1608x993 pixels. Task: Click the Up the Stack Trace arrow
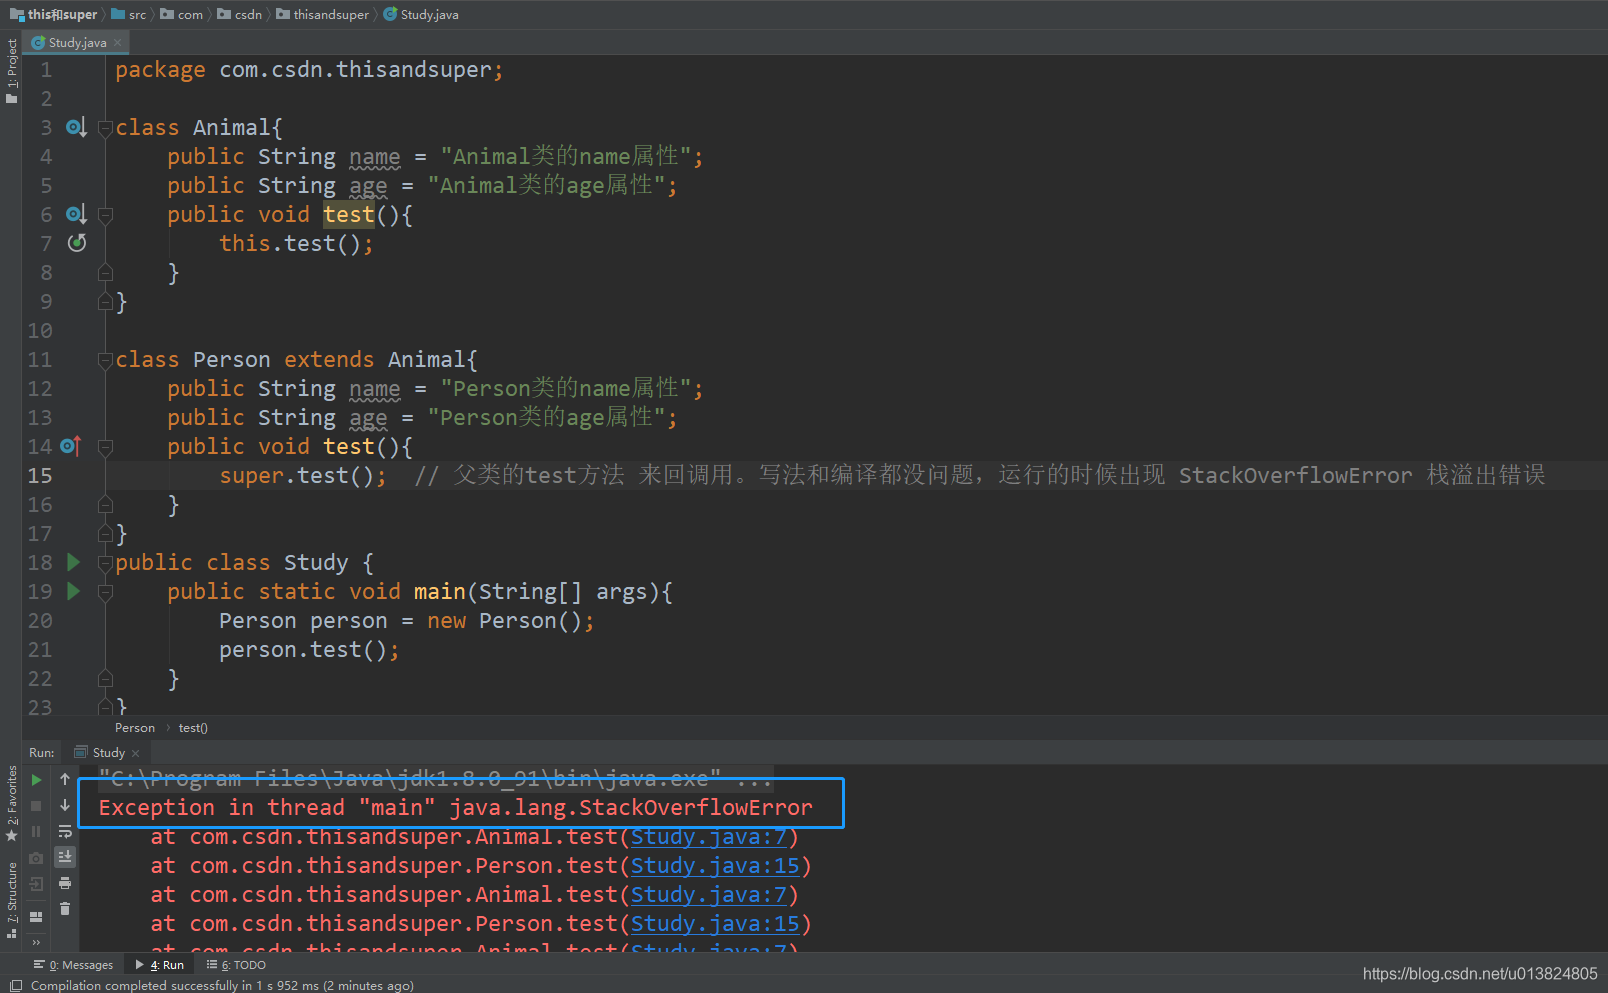tap(65, 780)
